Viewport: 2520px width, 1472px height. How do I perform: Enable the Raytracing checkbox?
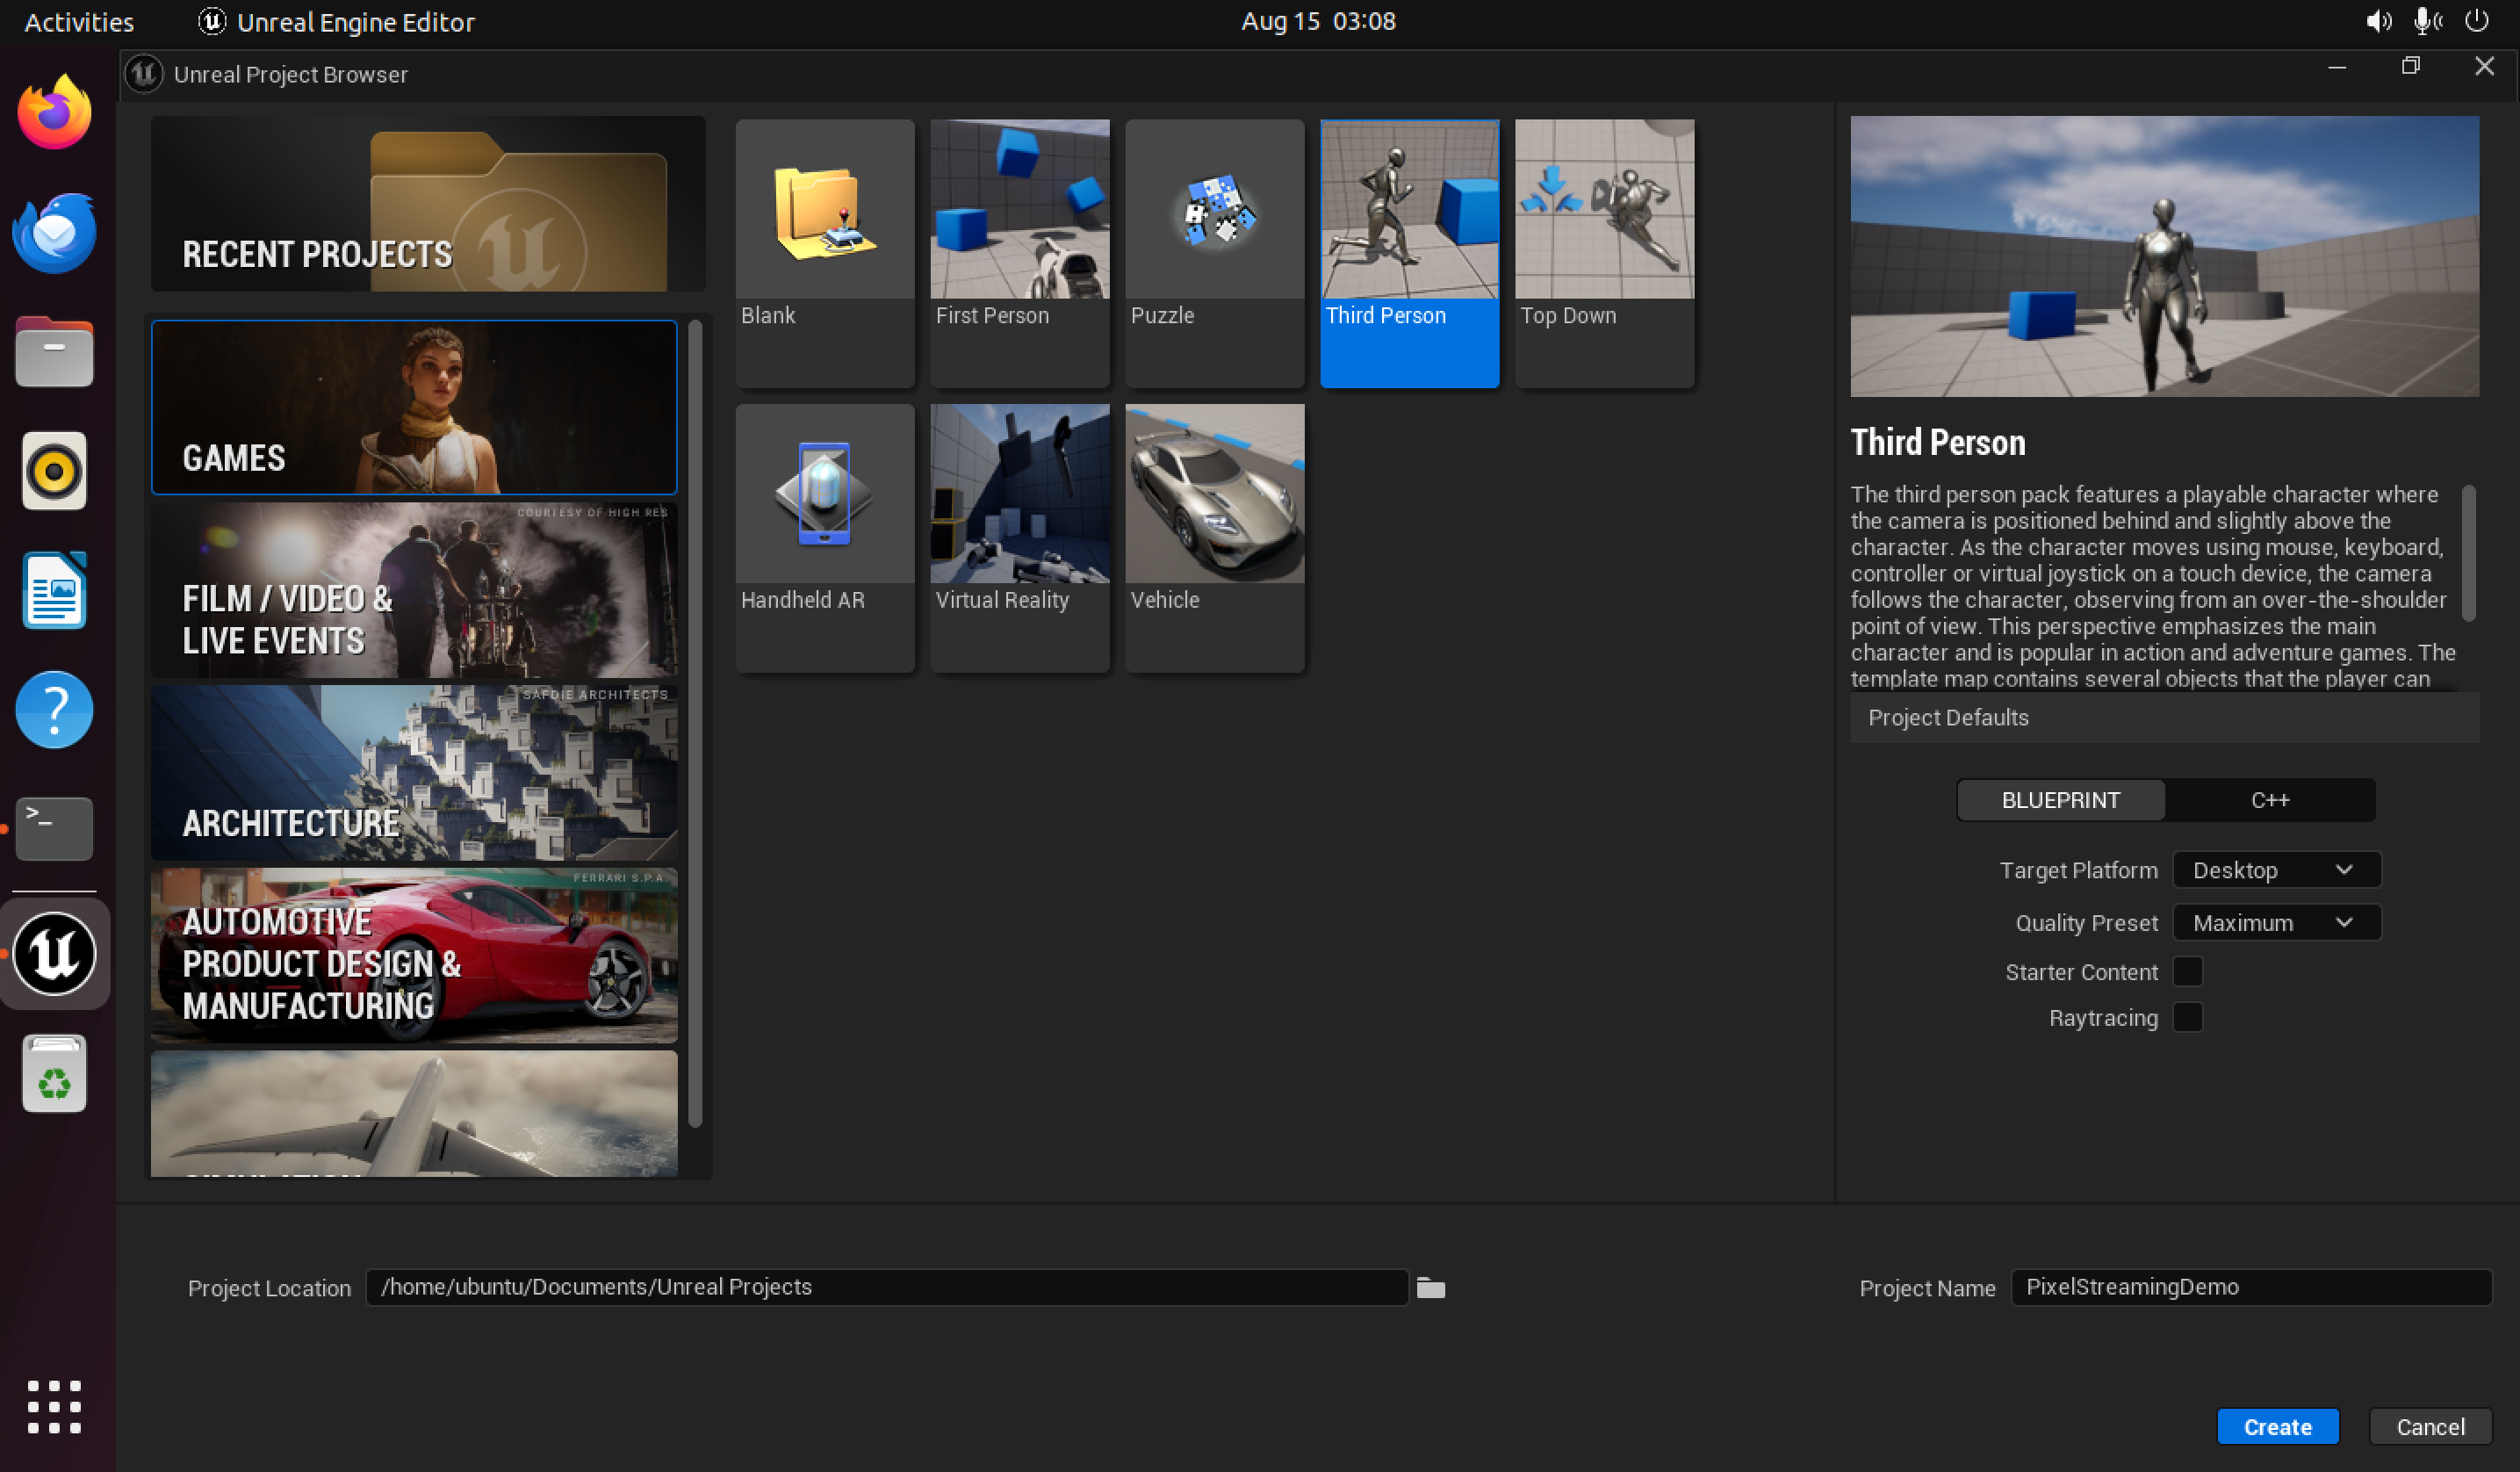pyautogui.click(x=2187, y=1018)
